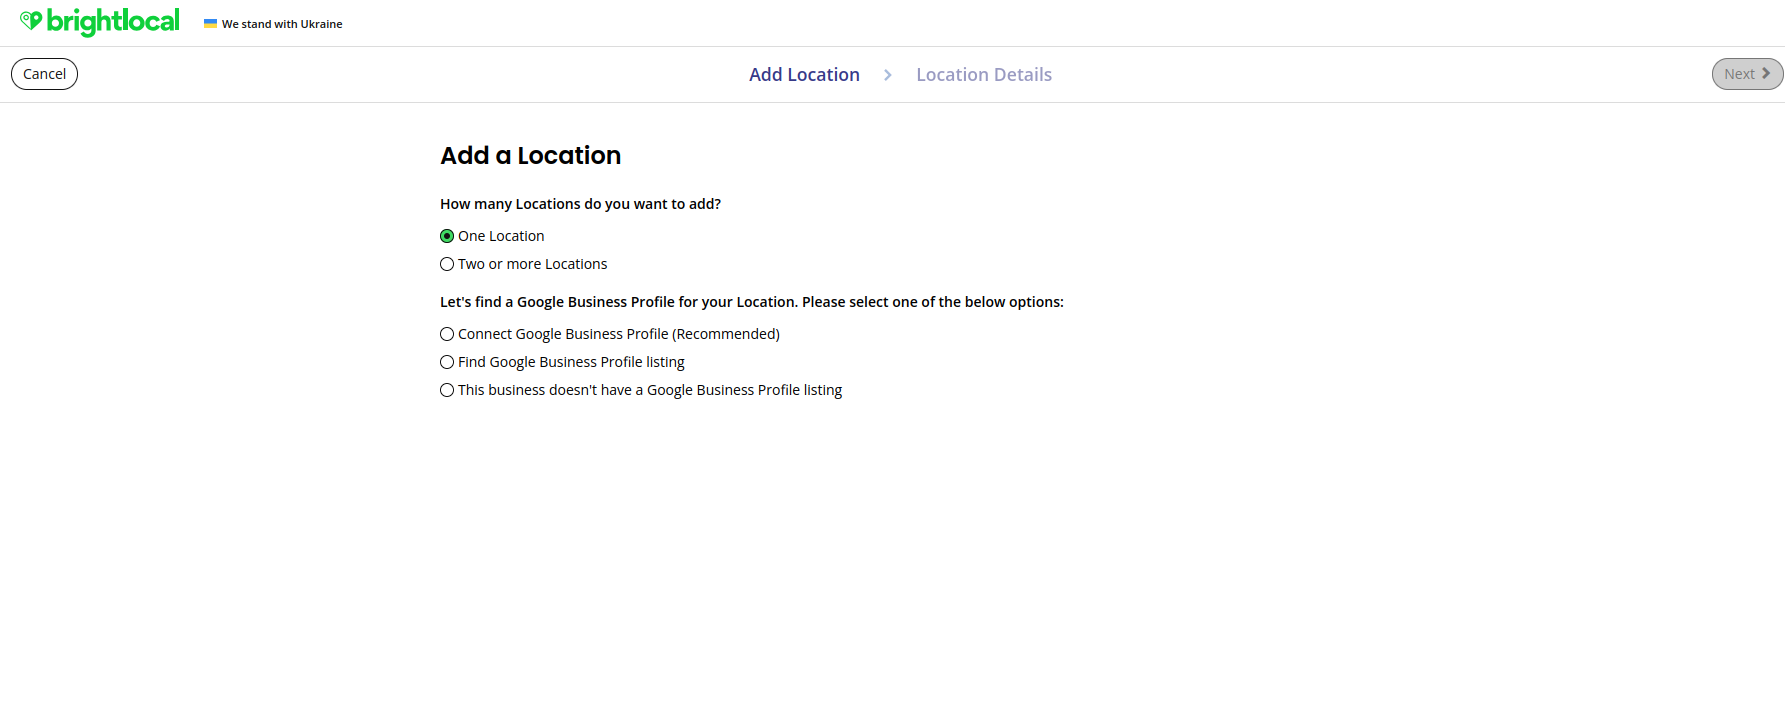Click the Add a Location heading
Image resolution: width=1785 pixels, height=722 pixels.
point(530,156)
